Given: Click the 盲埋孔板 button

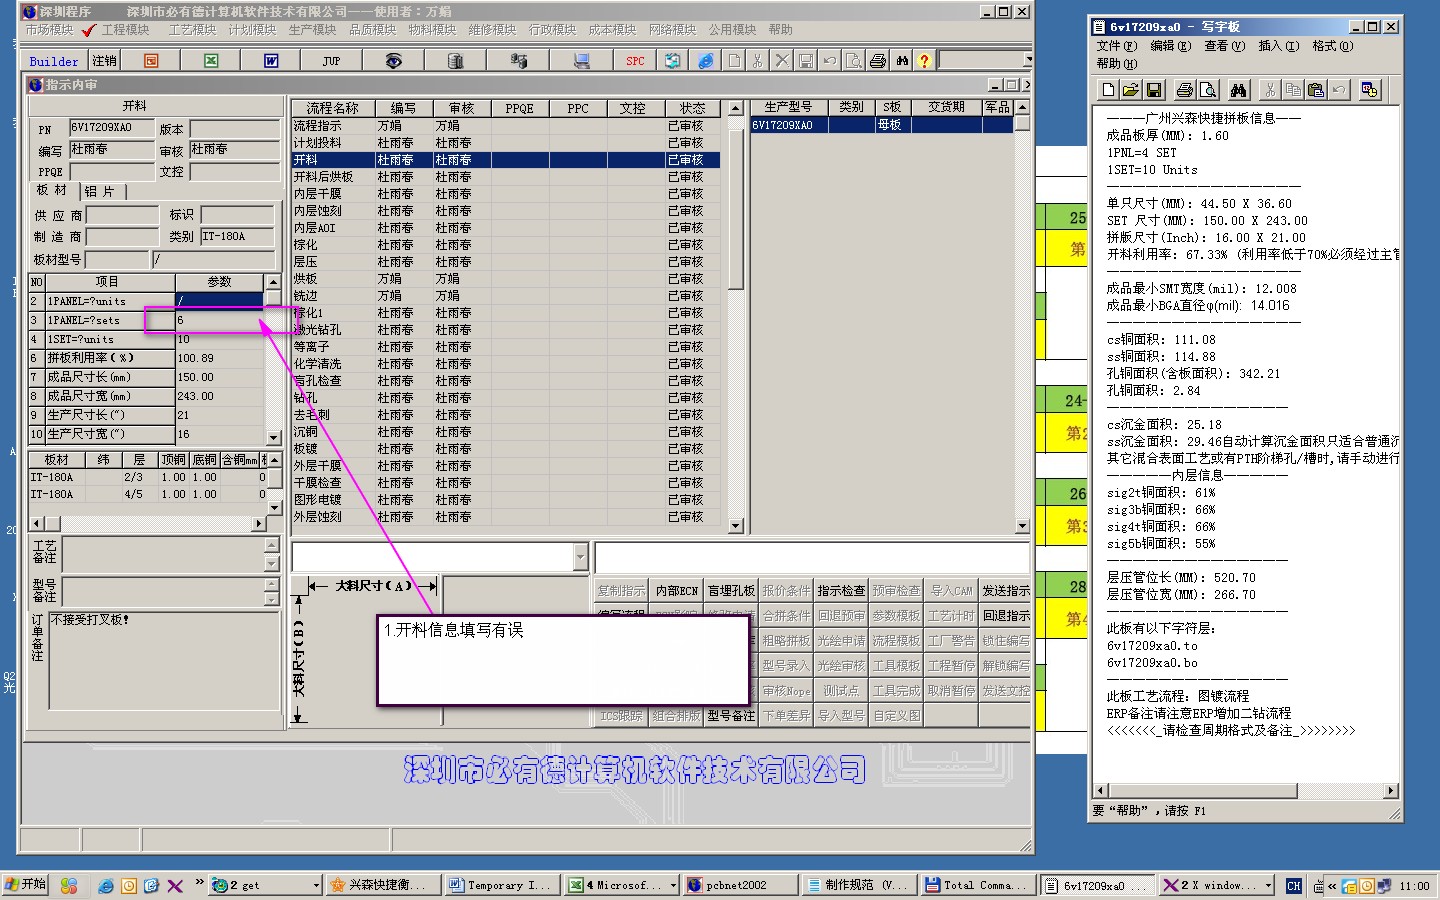Looking at the screenshot, I should point(731,591).
